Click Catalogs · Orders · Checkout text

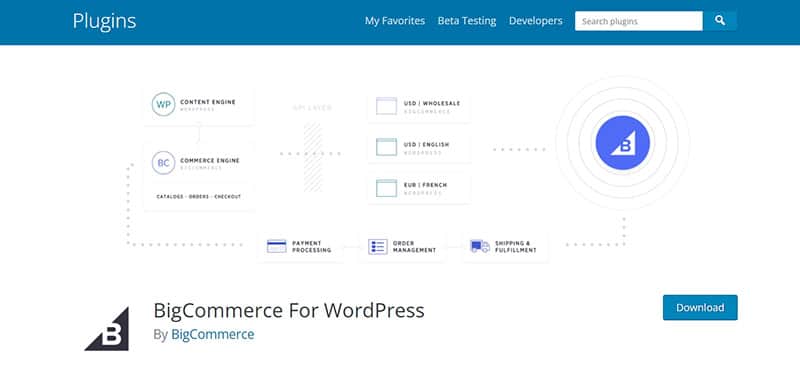198,196
